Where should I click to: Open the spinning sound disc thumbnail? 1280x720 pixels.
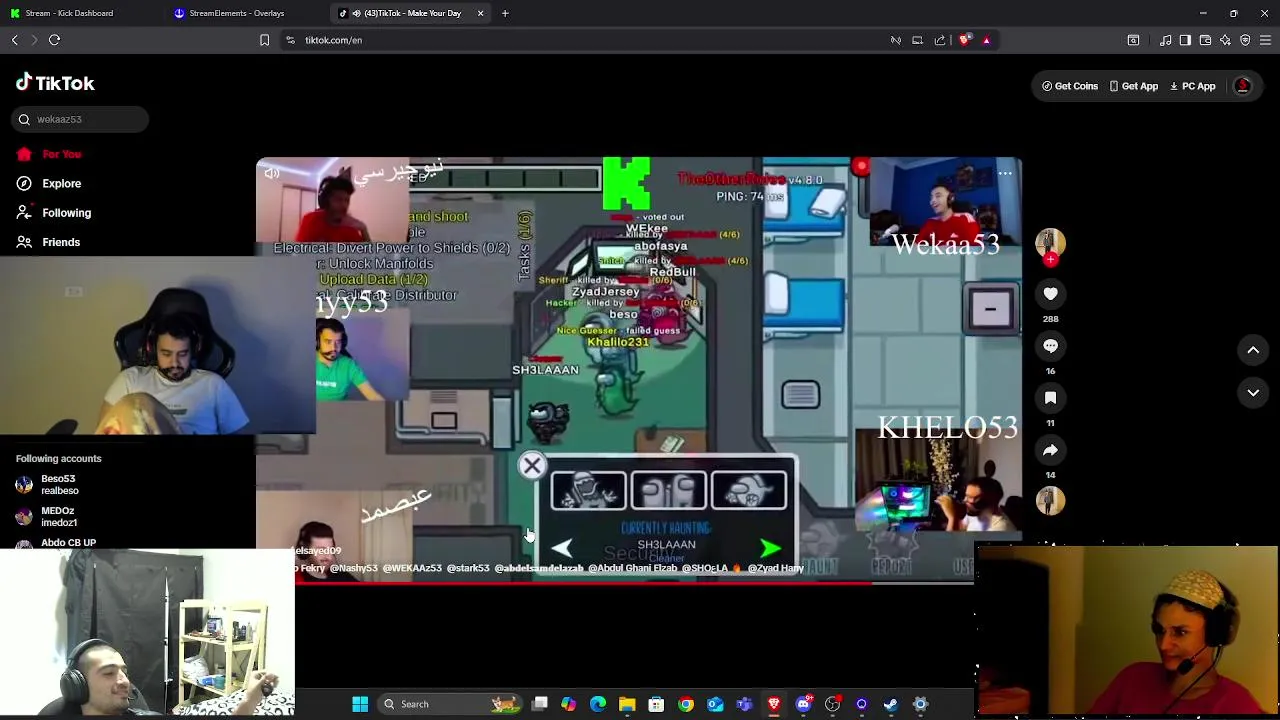click(x=1050, y=501)
